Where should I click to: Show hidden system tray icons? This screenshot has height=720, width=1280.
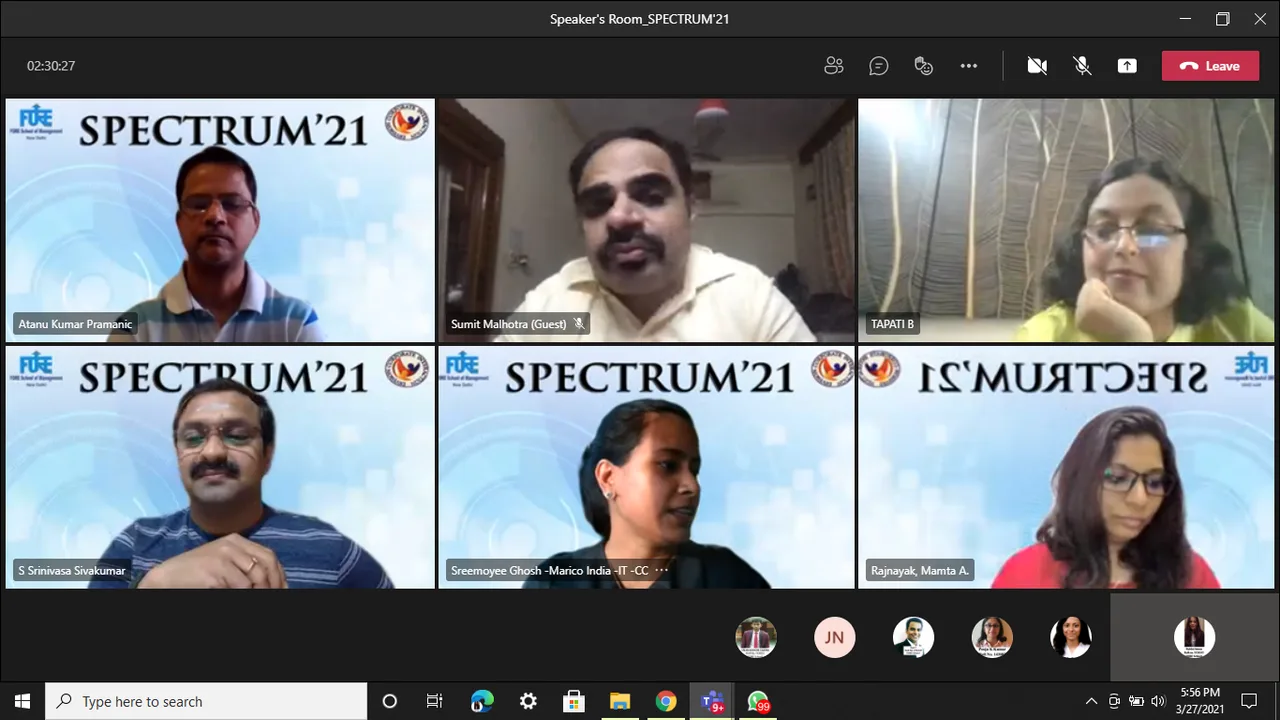tap(1091, 701)
